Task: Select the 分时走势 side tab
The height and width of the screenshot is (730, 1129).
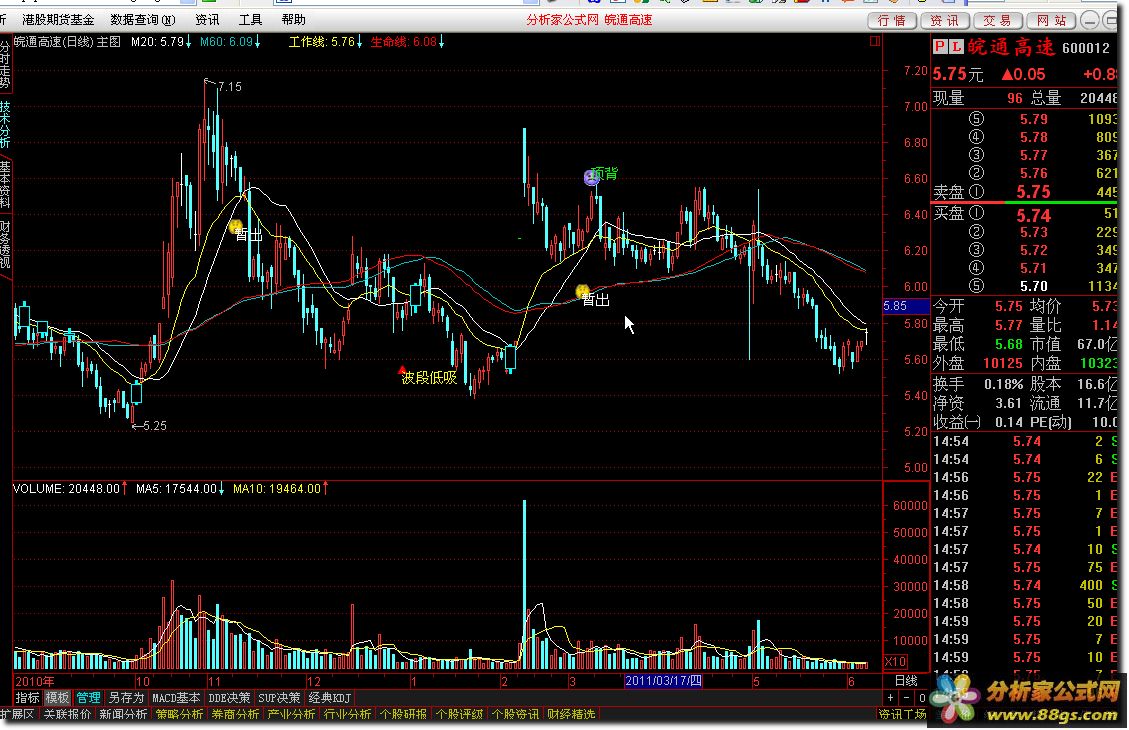Action: (5, 65)
